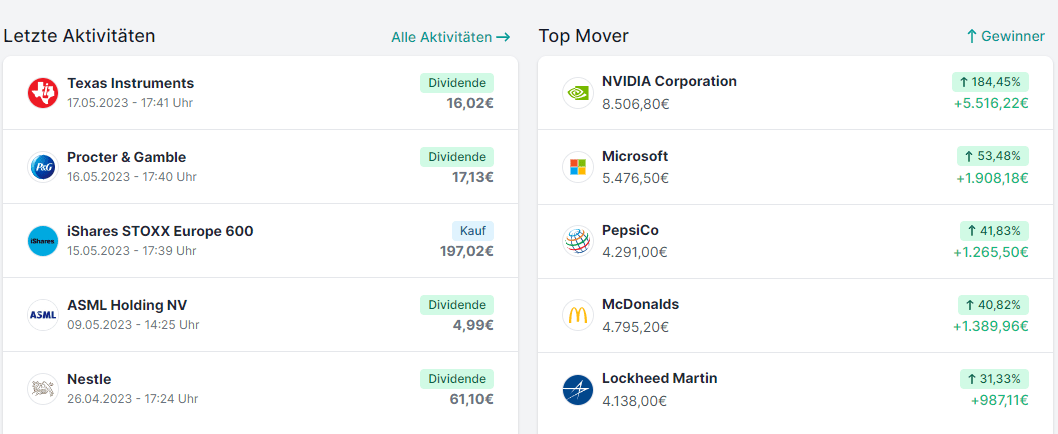Click the ASML logo icon

[x=43, y=315]
